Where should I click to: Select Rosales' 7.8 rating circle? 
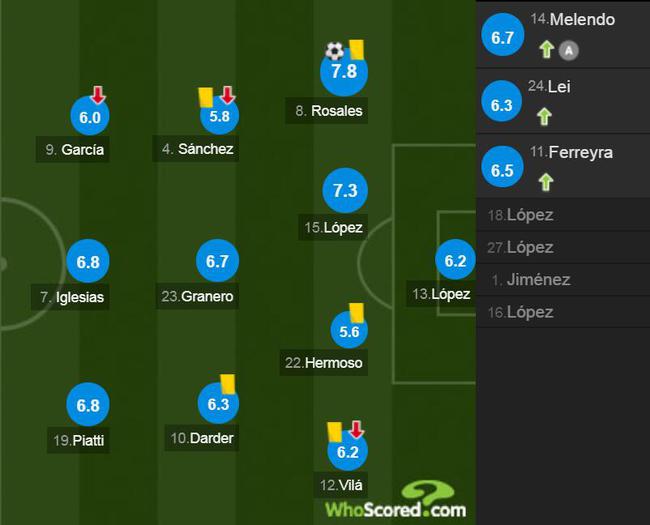pos(344,72)
